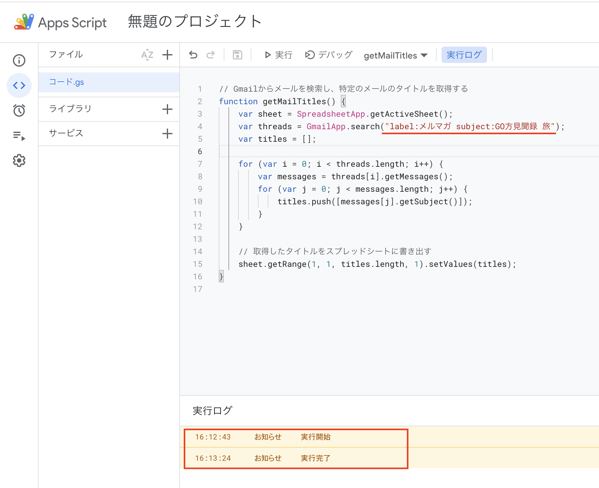Place cursor on empty line 6 of code
Viewport: 599px width, 488px height.
[x=409, y=151]
